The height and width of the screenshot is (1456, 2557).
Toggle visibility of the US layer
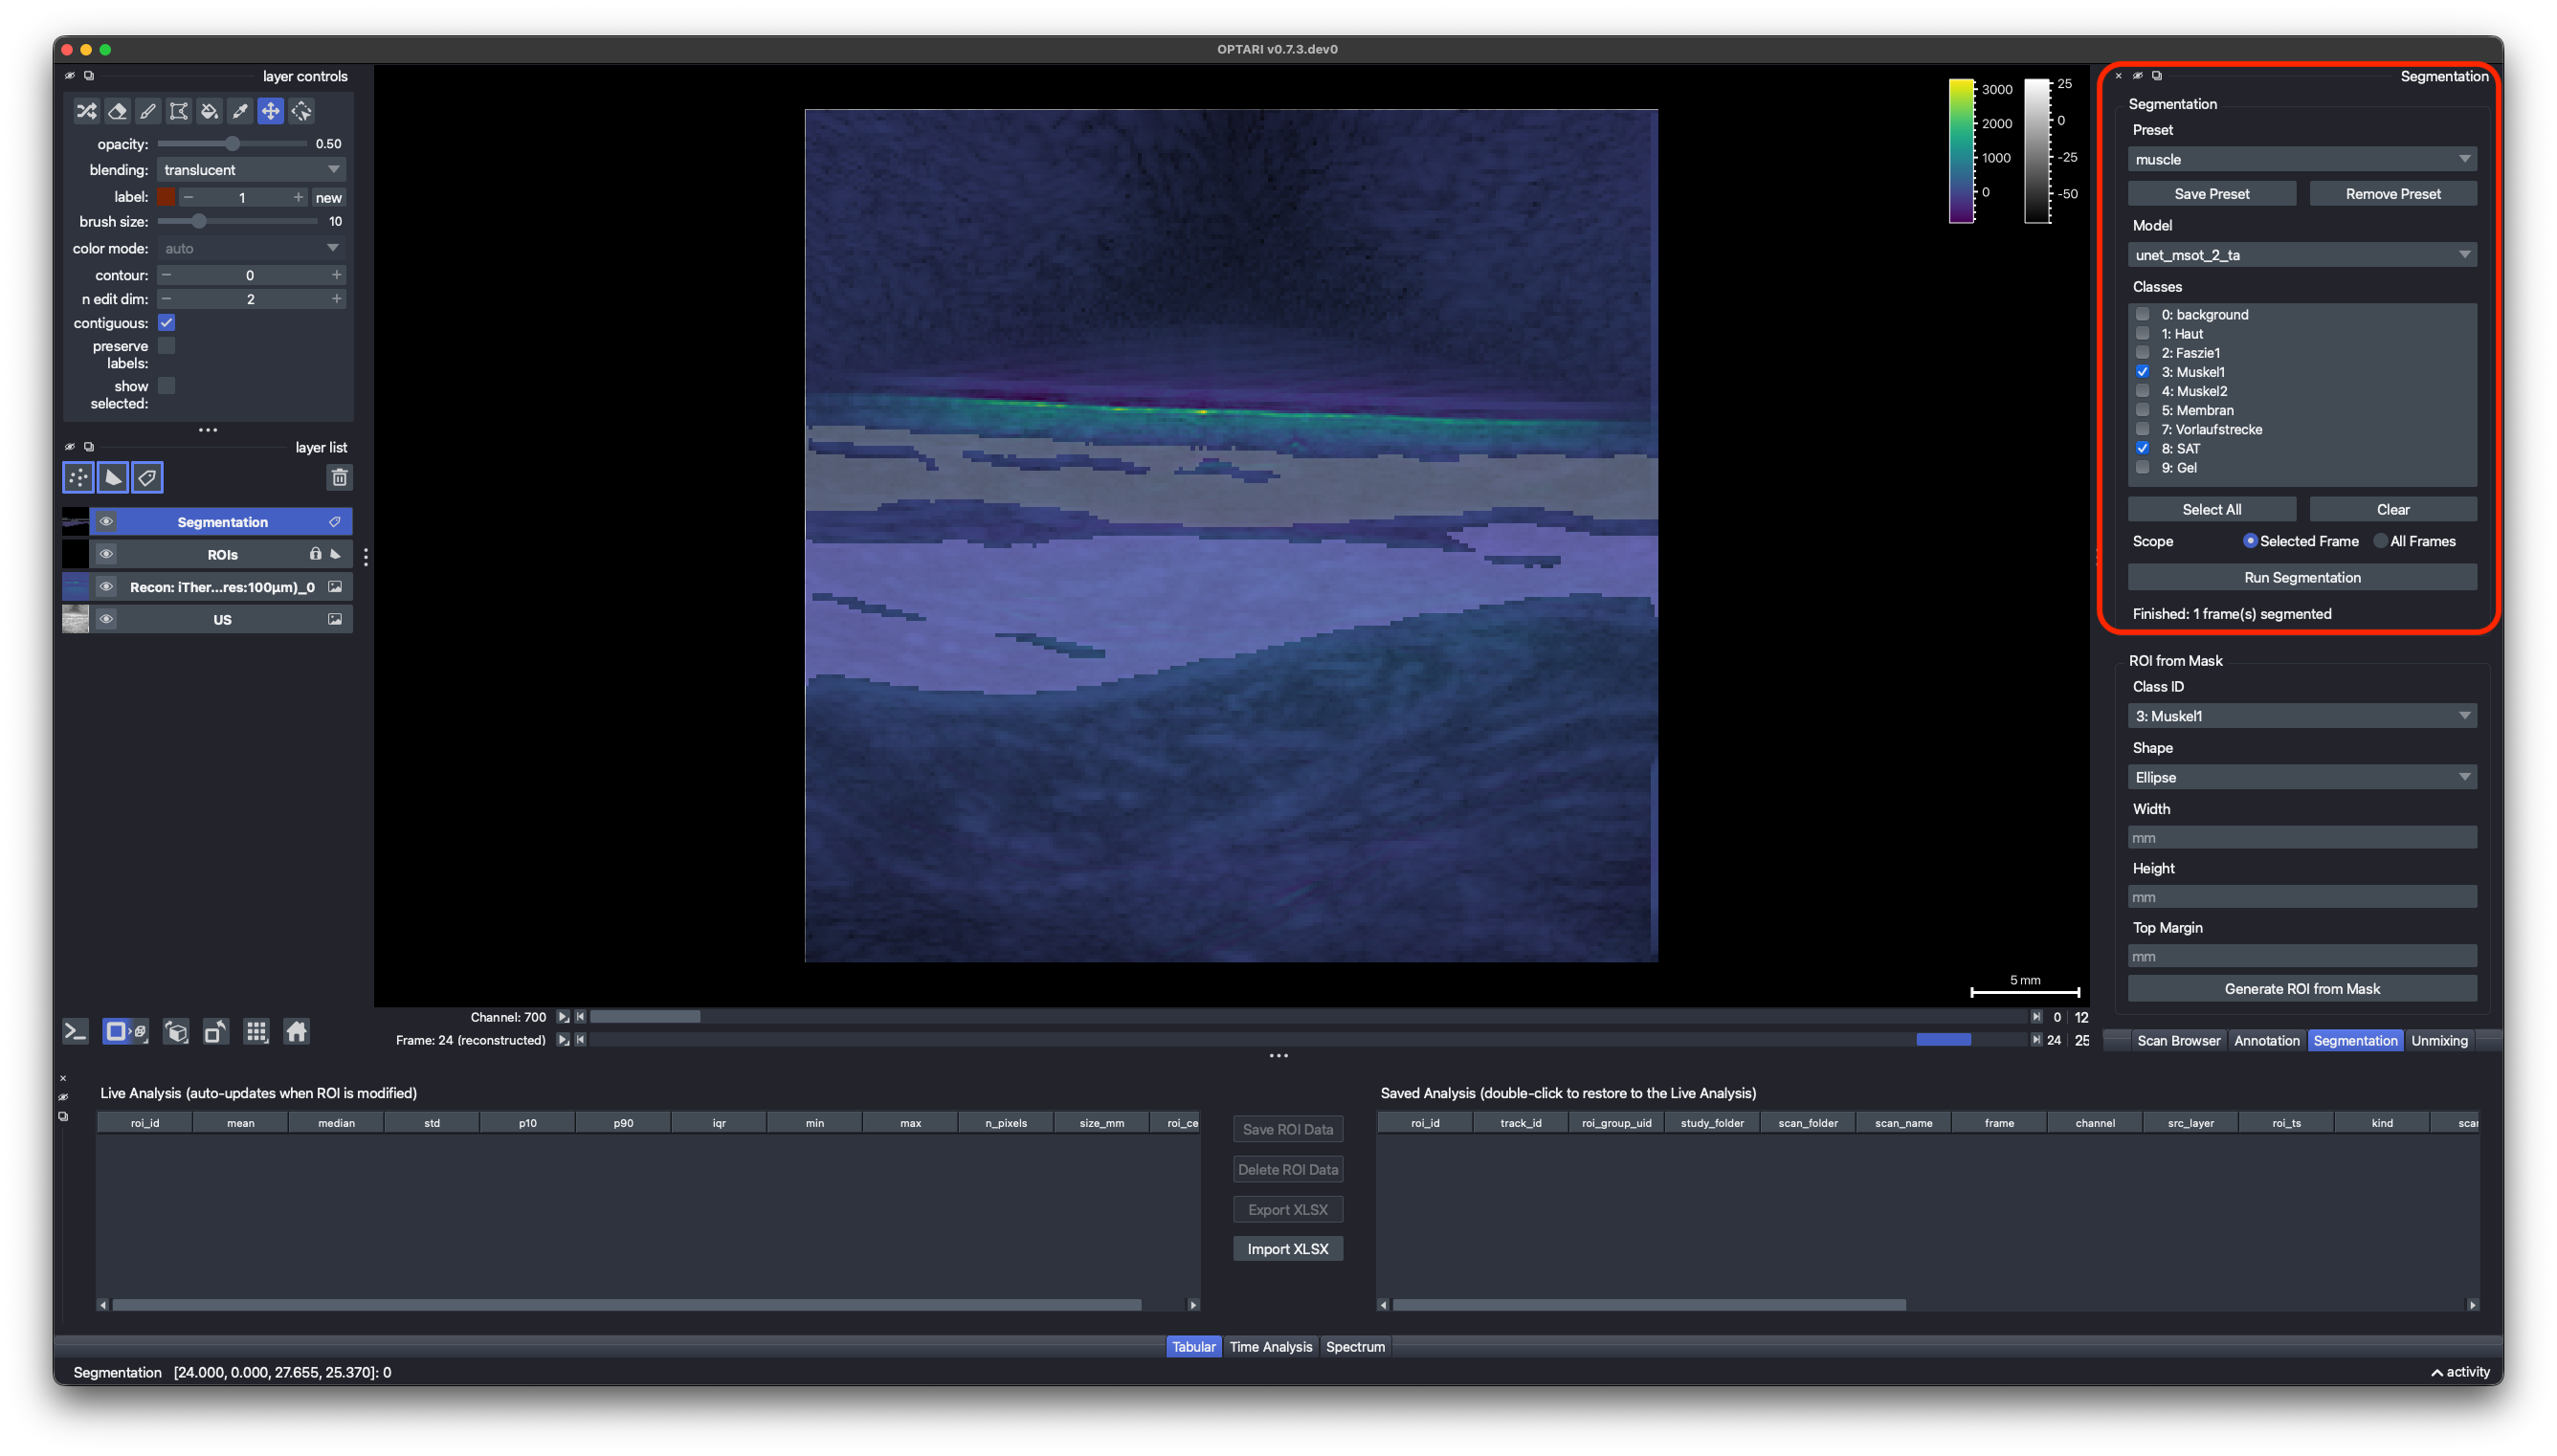click(x=106, y=620)
